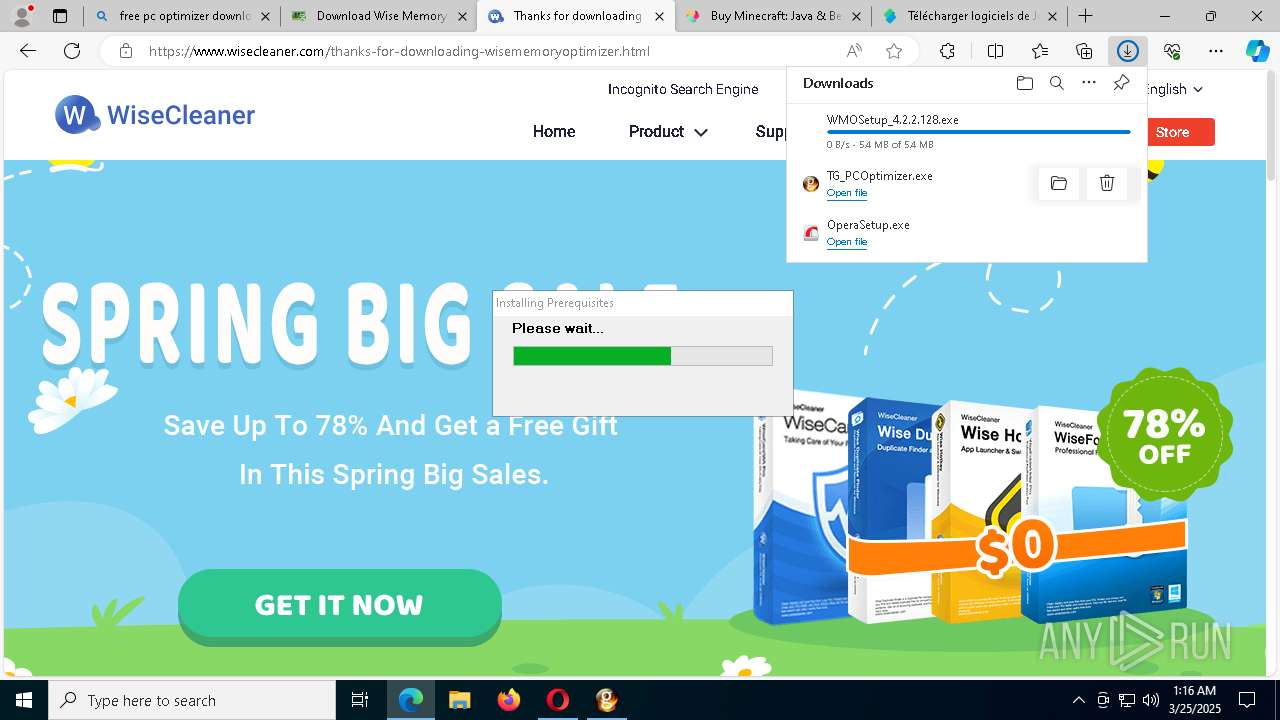Open Task View on taskbar
The width and height of the screenshot is (1280, 720).
(x=360, y=700)
